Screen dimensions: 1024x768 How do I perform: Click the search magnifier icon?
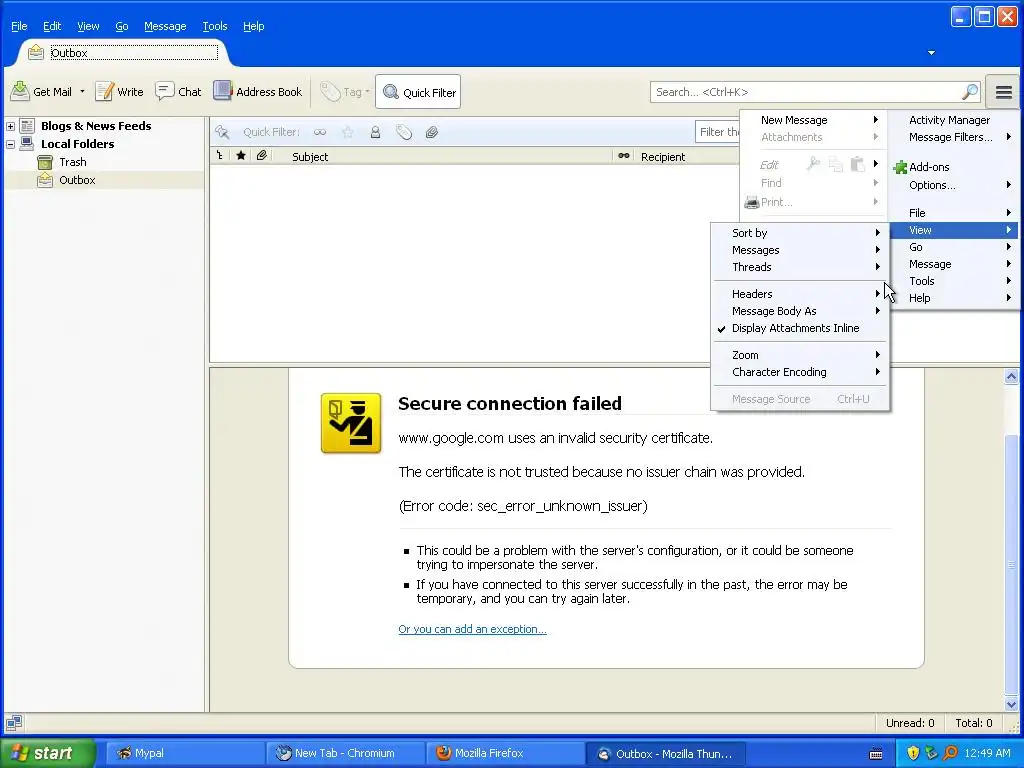(x=970, y=92)
